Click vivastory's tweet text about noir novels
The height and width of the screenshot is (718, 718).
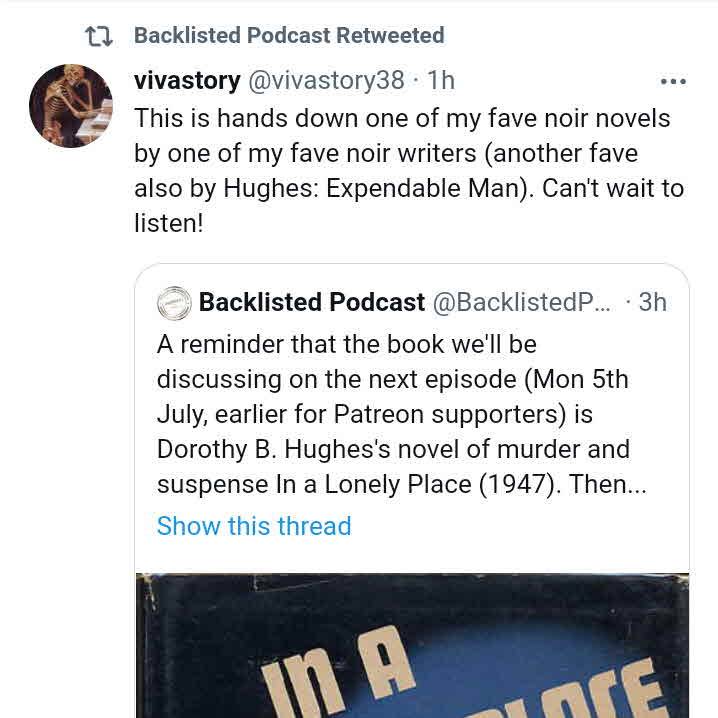[x=409, y=171]
